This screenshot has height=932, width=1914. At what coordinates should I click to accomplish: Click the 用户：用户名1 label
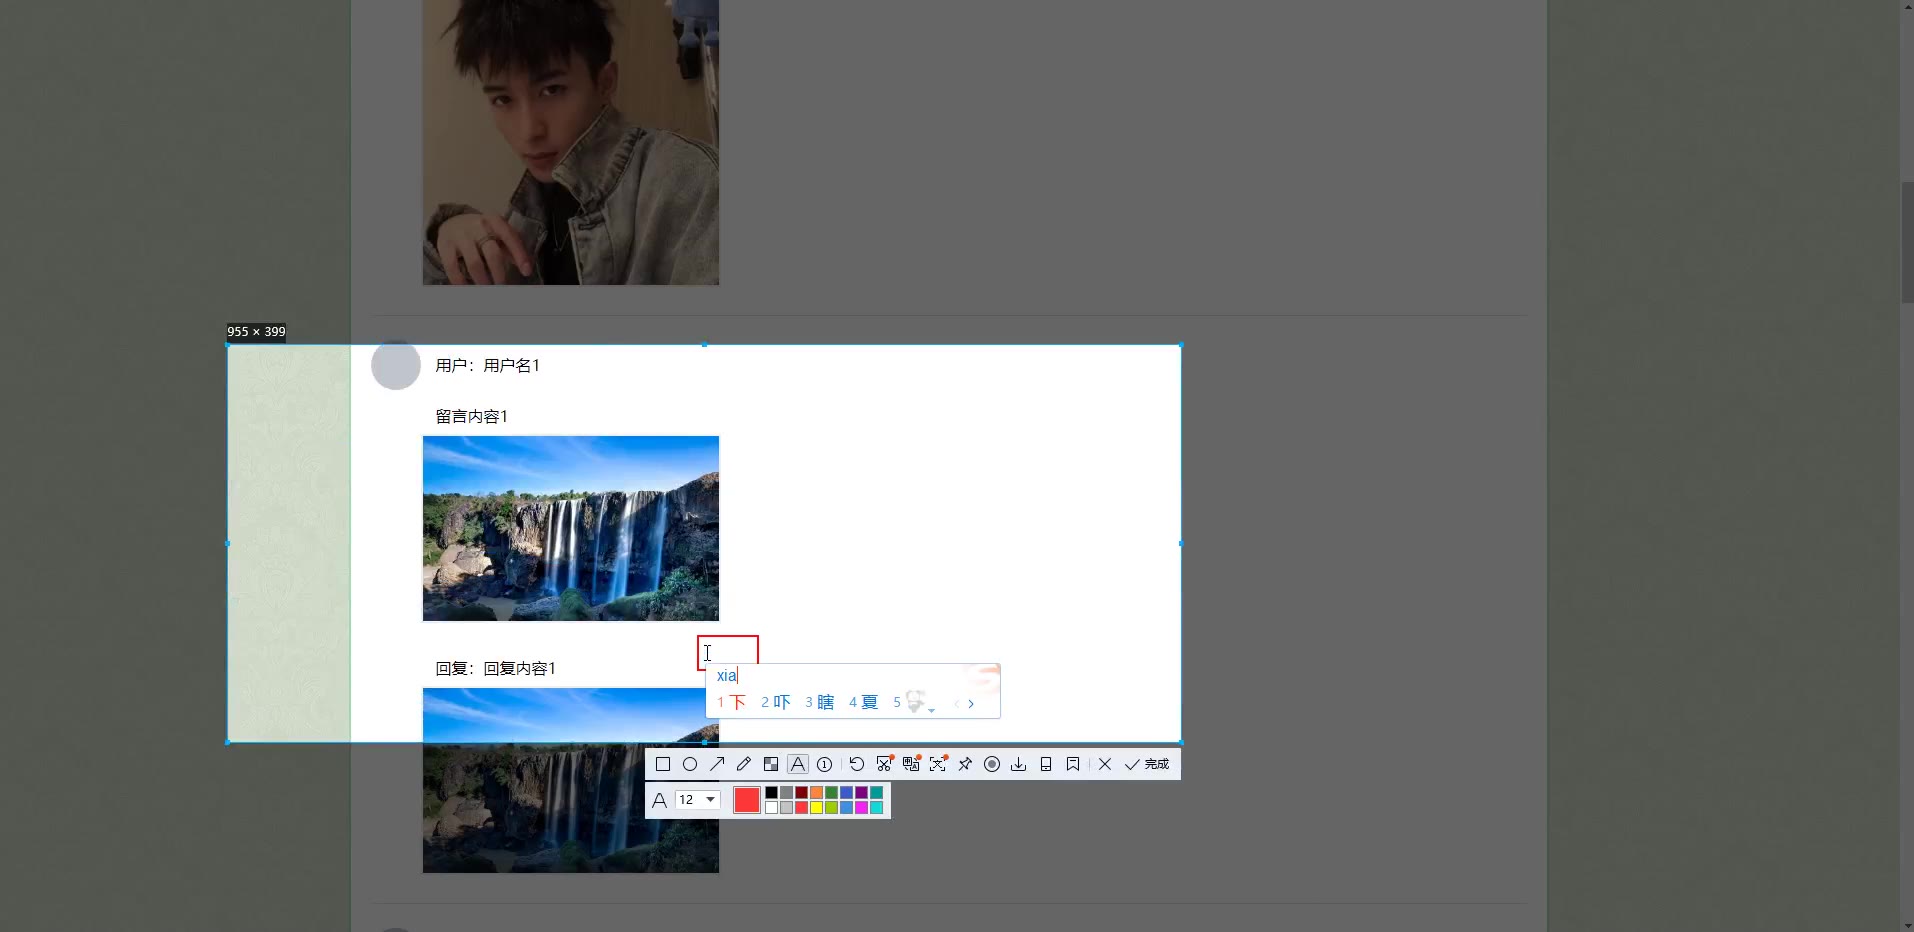(x=488, y=366)
